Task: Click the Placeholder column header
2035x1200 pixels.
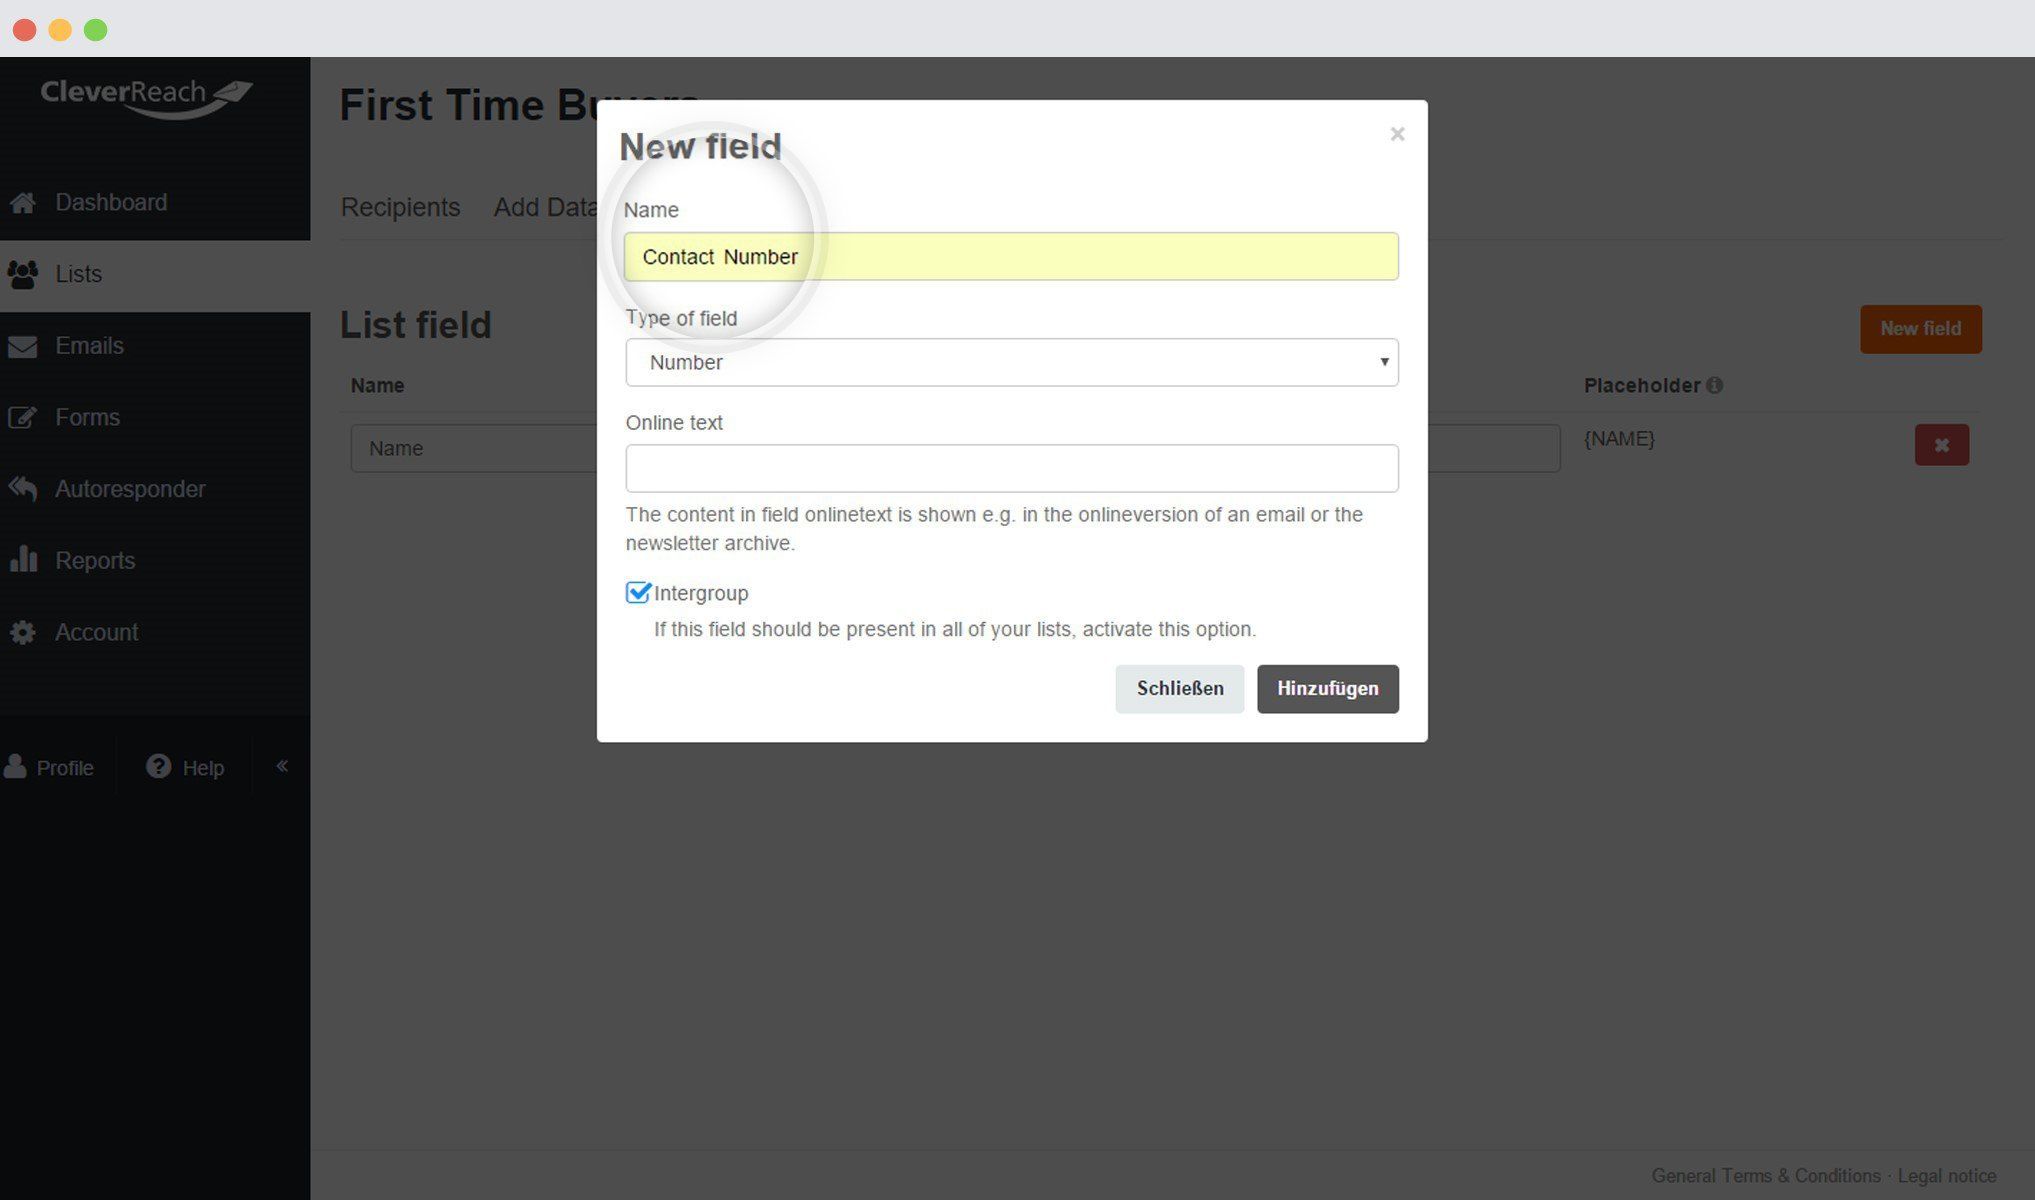Action: tap(1642, 385)
